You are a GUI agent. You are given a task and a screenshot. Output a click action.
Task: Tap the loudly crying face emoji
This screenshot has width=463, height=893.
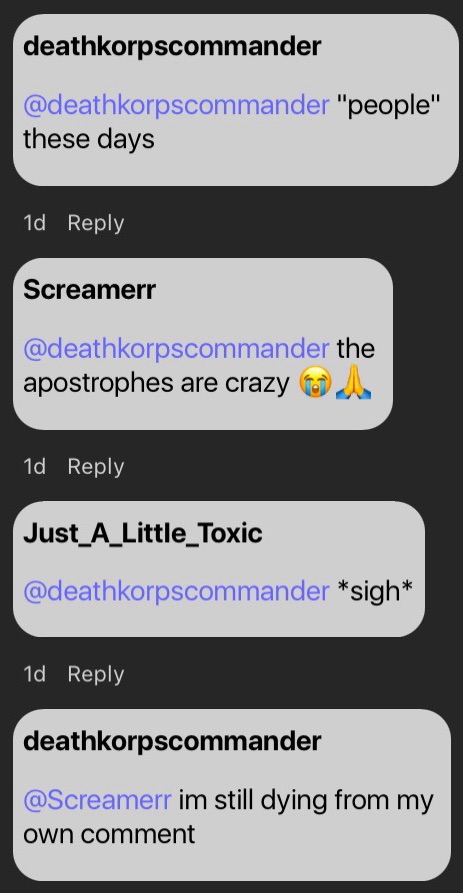pyautogui.click(x=314, y=384)
